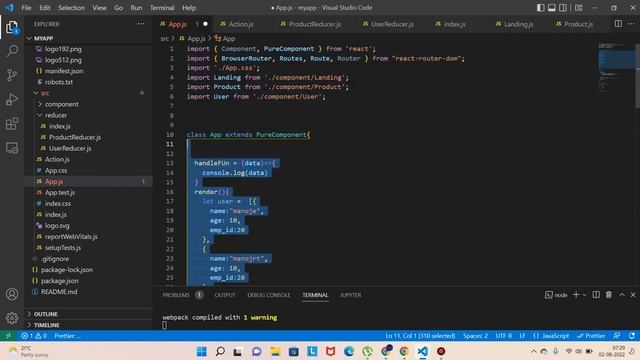Show the Debug Console panel tab
640x360 pixels.
click(269, 295)
